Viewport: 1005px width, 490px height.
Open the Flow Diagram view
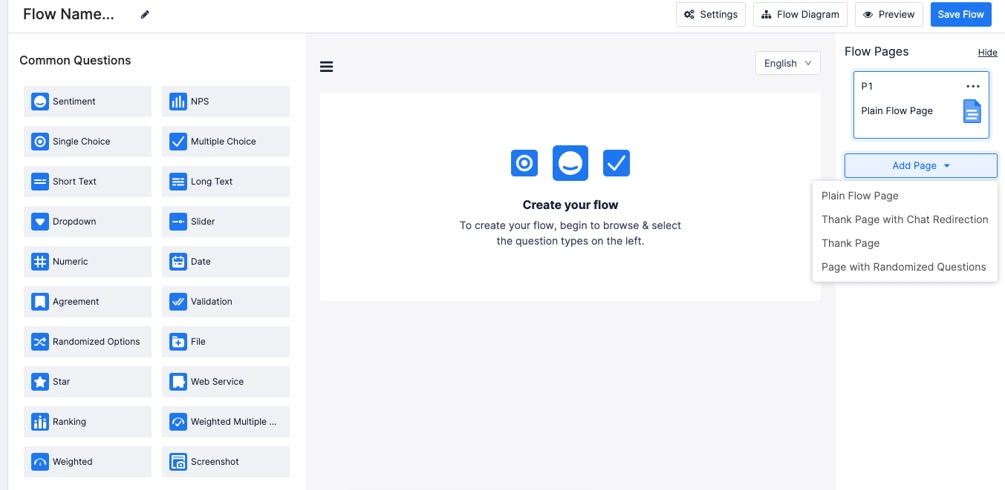point(800,15)
